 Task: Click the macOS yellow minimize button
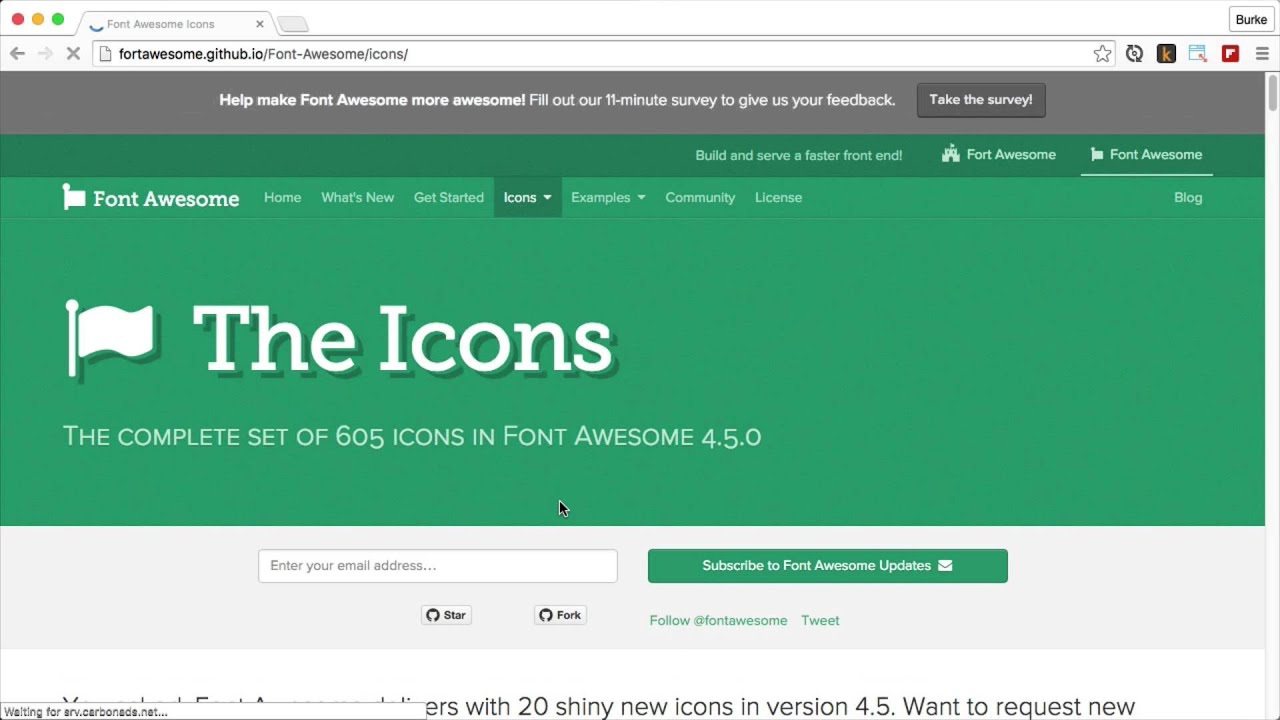(38, 19)
